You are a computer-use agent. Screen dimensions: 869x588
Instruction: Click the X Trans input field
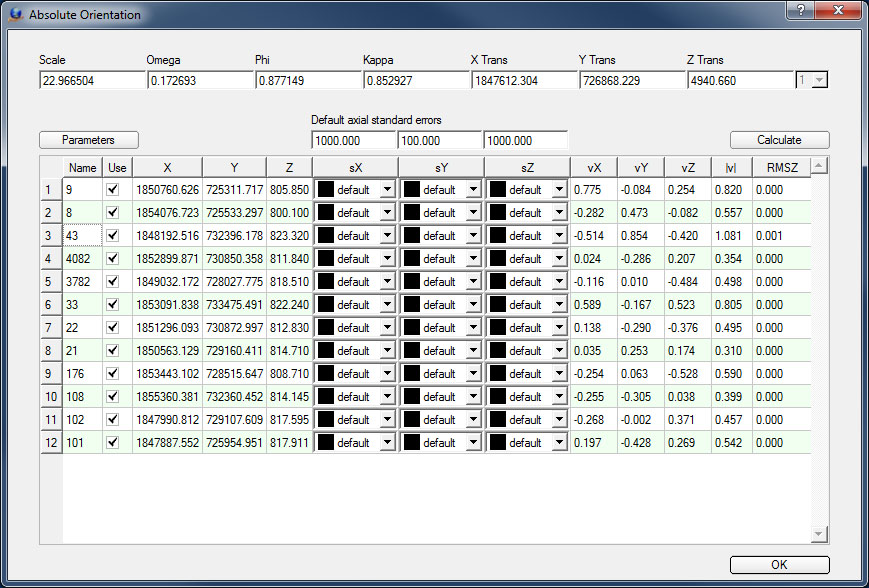524,80
